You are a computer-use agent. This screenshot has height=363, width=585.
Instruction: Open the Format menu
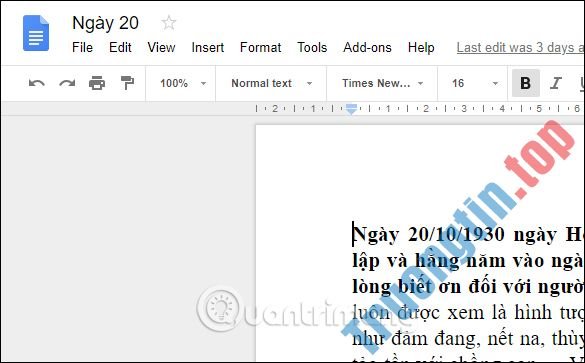(x=260, y=48)
